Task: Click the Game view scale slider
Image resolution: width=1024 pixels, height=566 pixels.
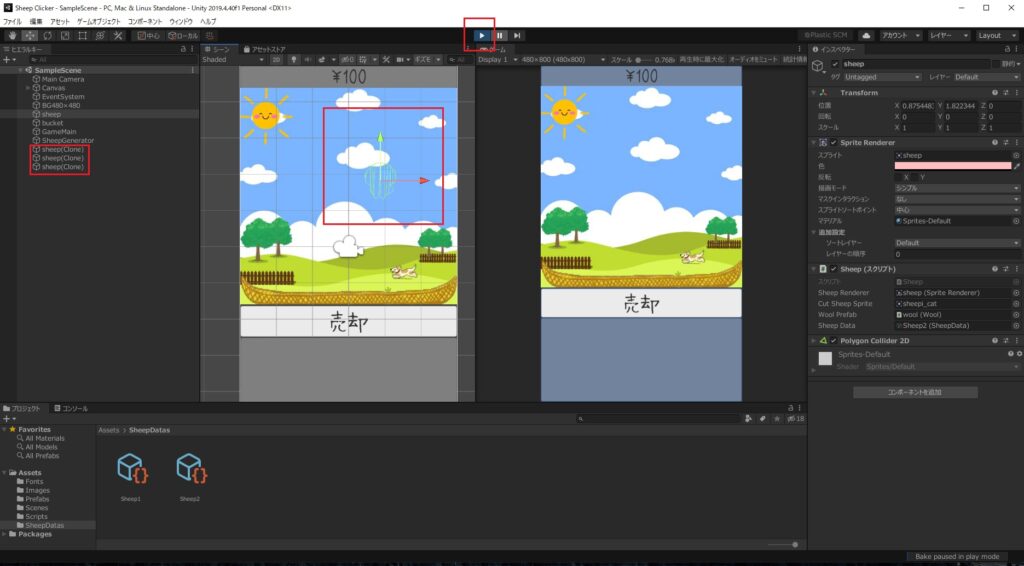Action: (x=645, y=59)
